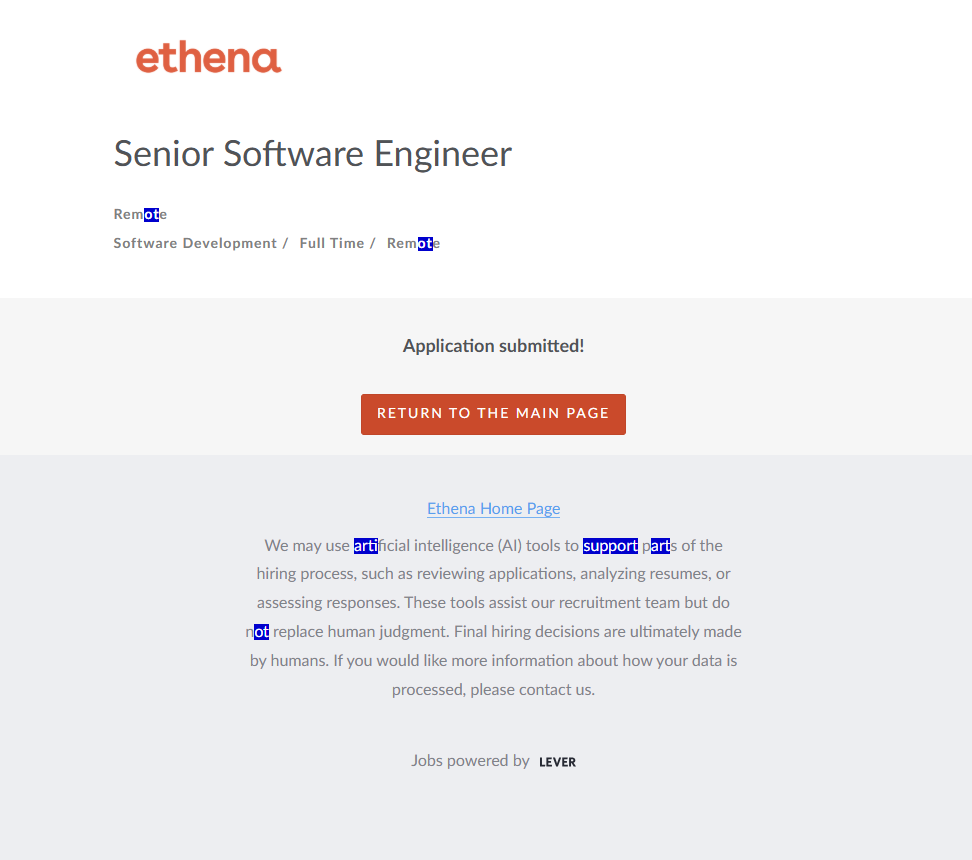The image size is (972, 860).
Task: Click the highlighted 'arti' in artificial
Action: 365,546
